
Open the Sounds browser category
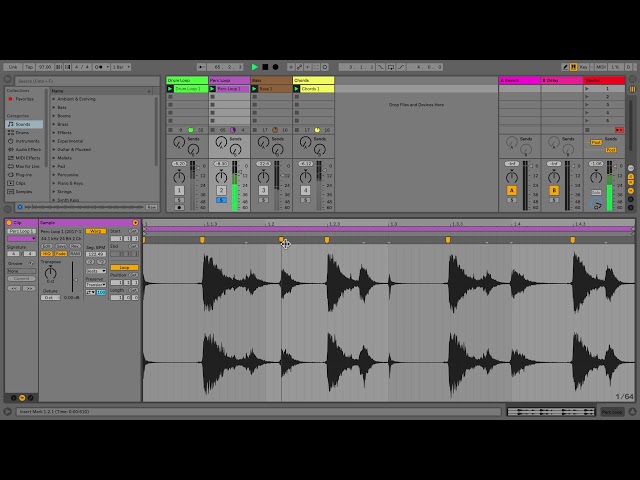click(x=24, y=124)
